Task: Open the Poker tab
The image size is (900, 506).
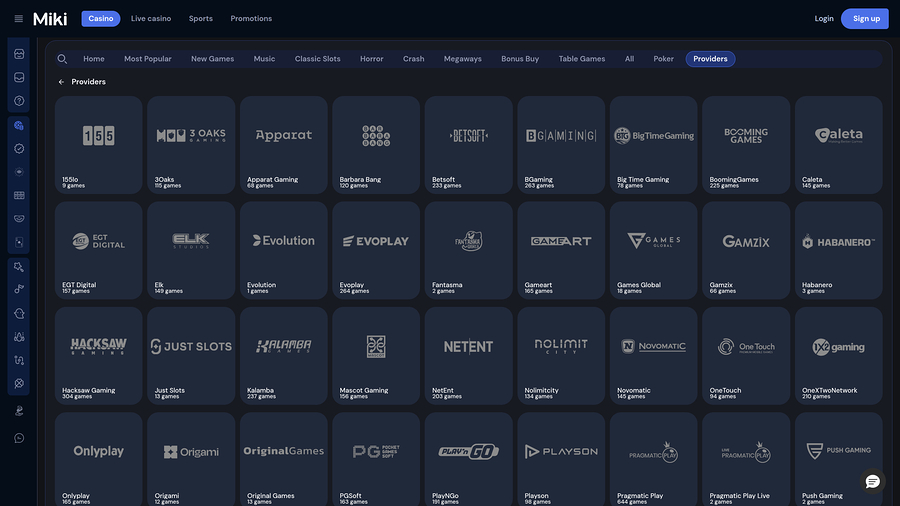Action: pyautogui.click(x=664, y=59)
